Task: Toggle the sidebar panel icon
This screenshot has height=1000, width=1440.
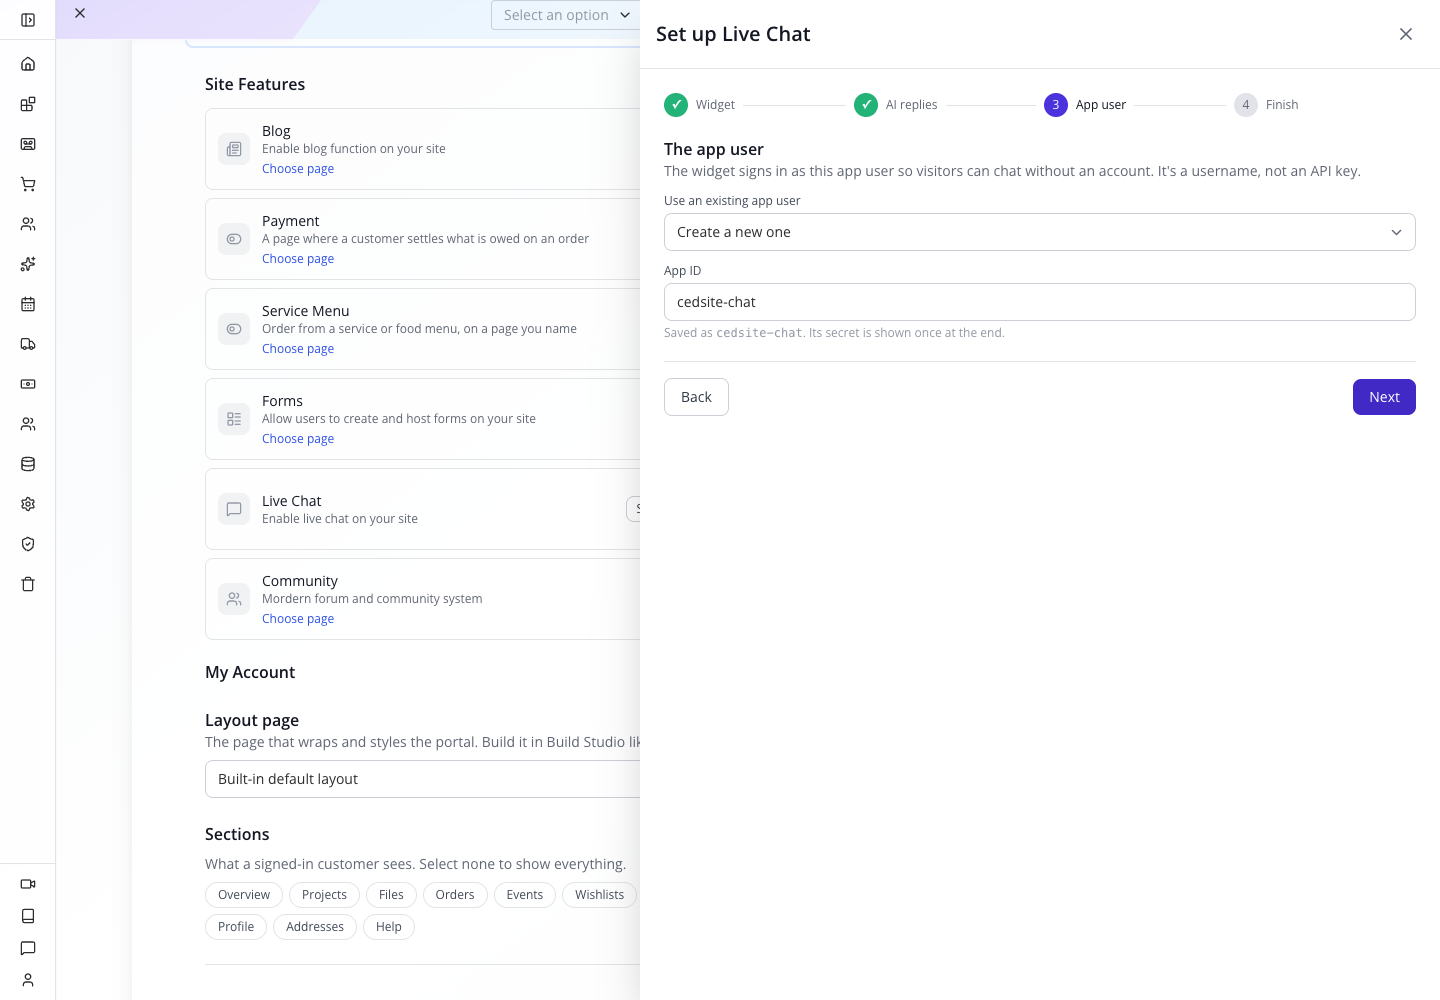Action: (x=28, y=20)
